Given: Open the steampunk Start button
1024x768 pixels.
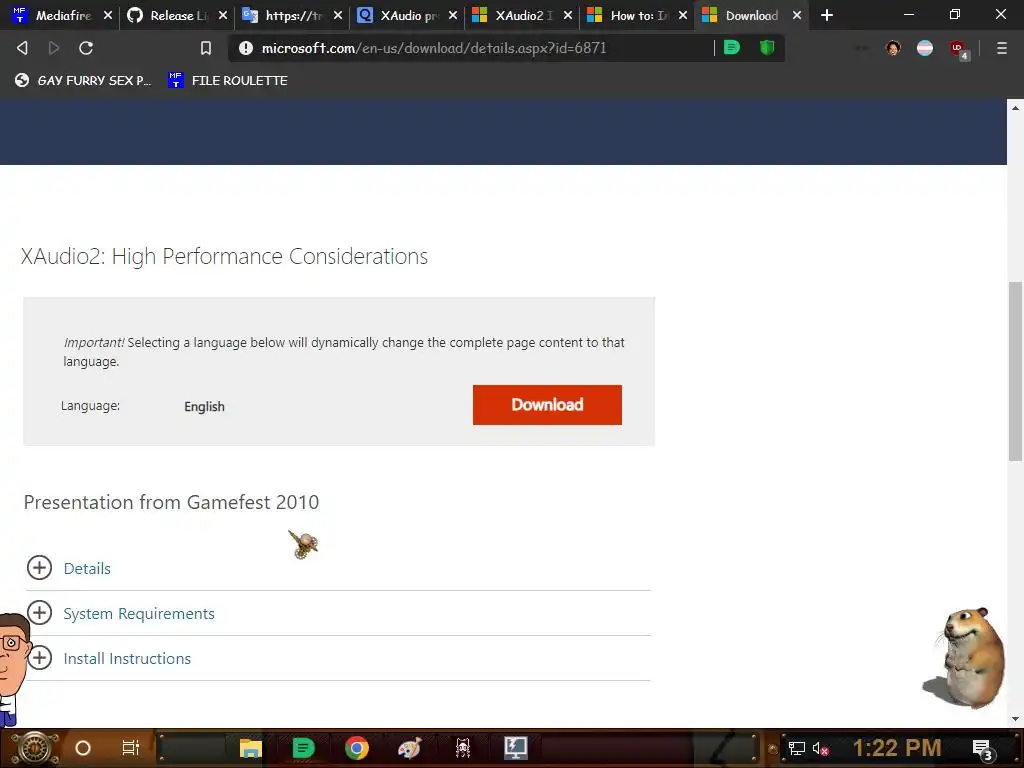Looking at the screenshot, I should point(34,748).
